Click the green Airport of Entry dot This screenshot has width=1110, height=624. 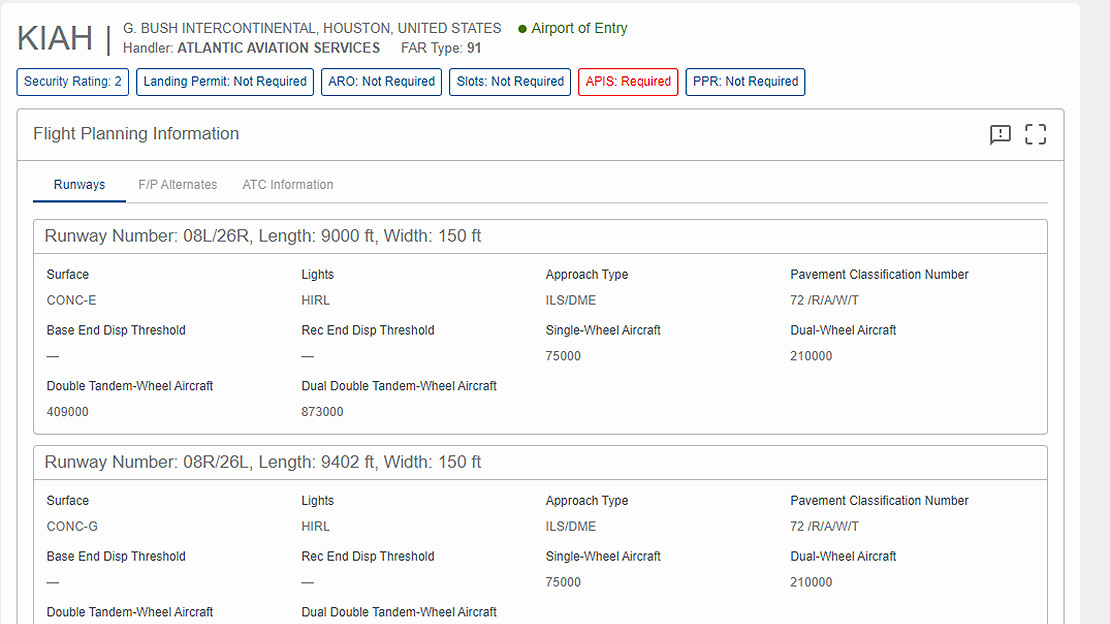(x=522, y=29)
